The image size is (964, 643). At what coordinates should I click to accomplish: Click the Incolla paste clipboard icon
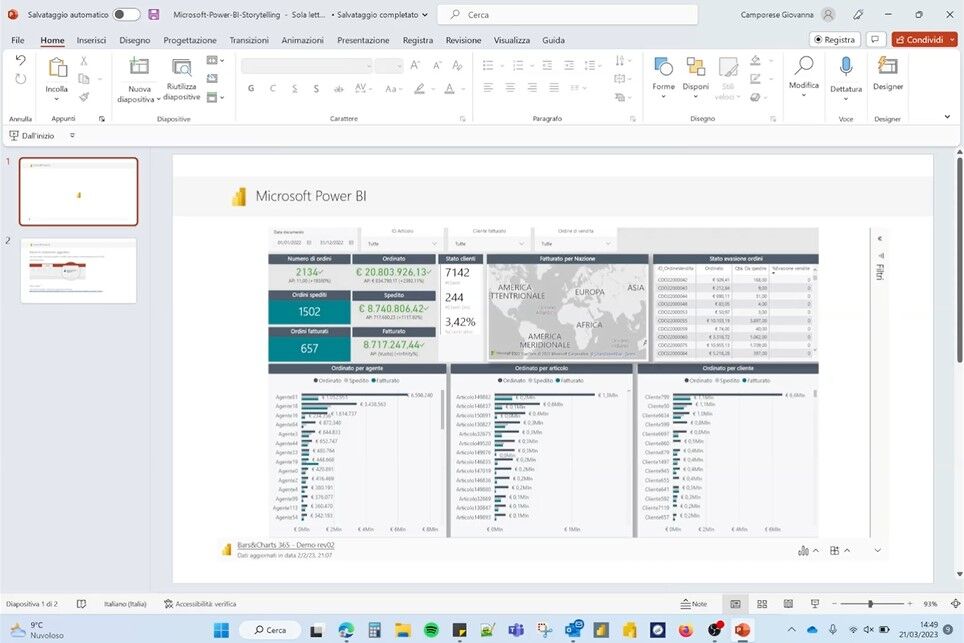pyautogui.click(x=57, y=68)
